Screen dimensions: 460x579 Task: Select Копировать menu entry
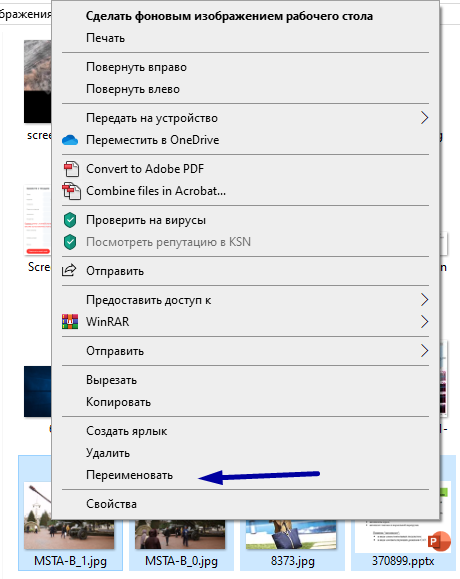click(x=118, y=402)
